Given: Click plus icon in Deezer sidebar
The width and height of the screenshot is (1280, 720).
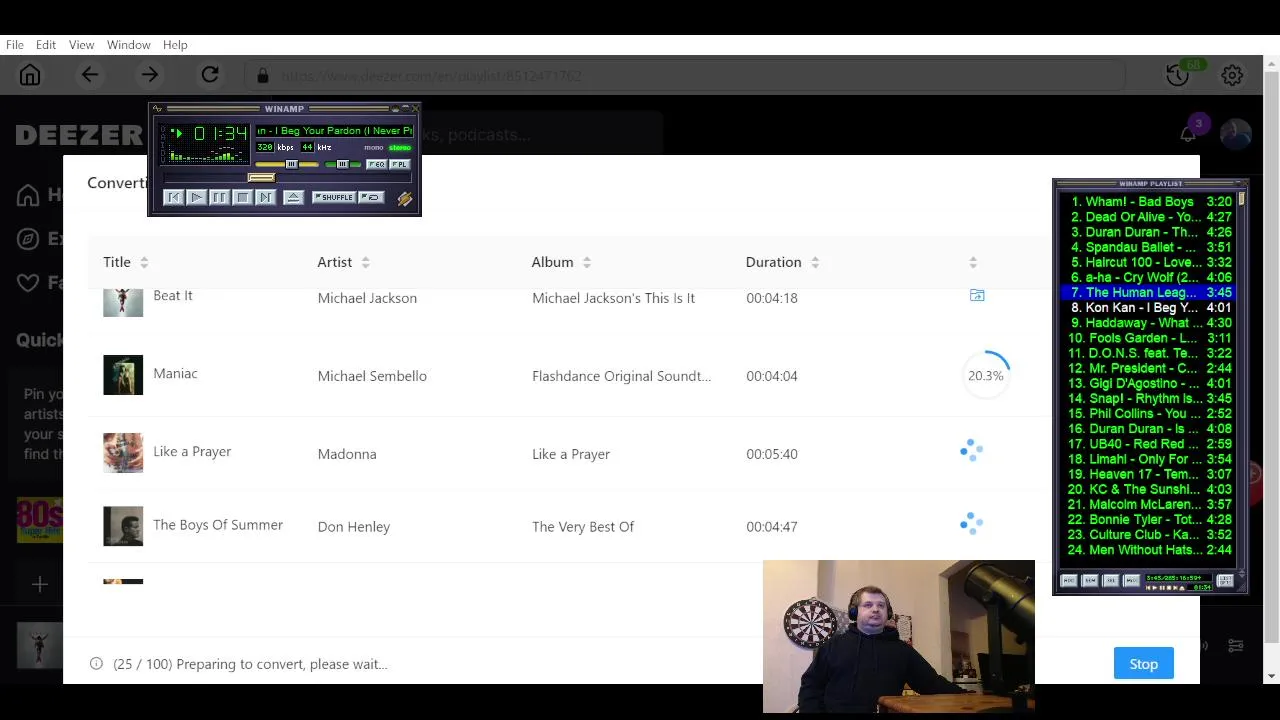Looking at the screenshot, I should (40, 584).
